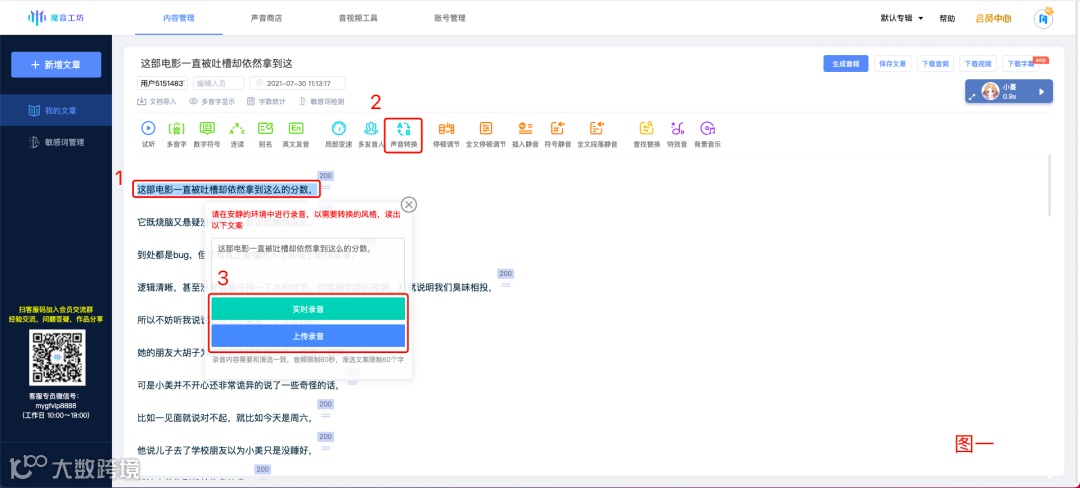Click the 下载视频 button
The height and width of the screenshot is (488, 1080).
979,63
